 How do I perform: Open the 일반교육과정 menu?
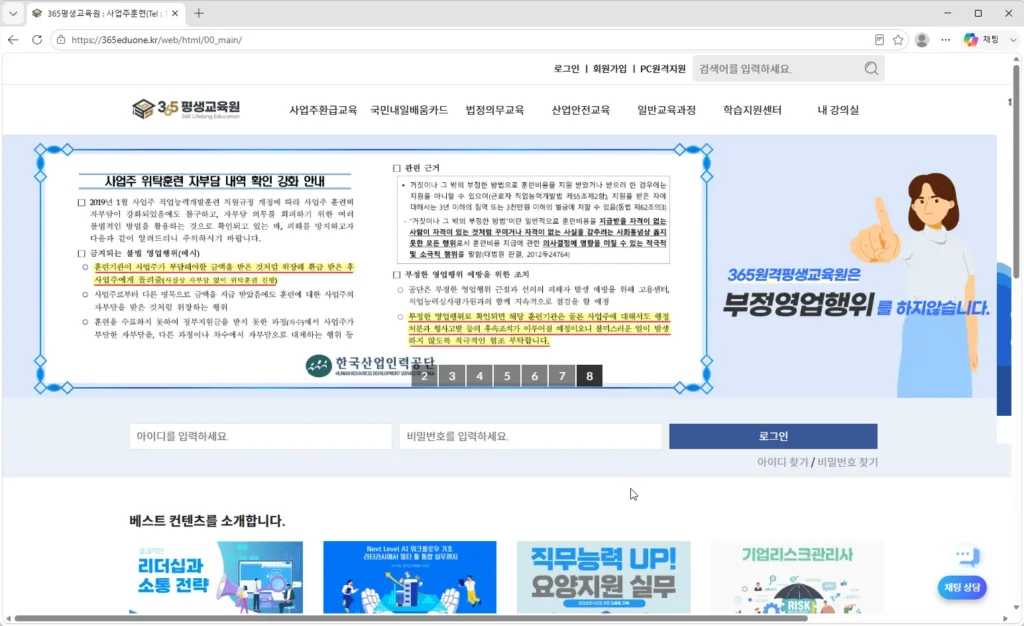666,110
